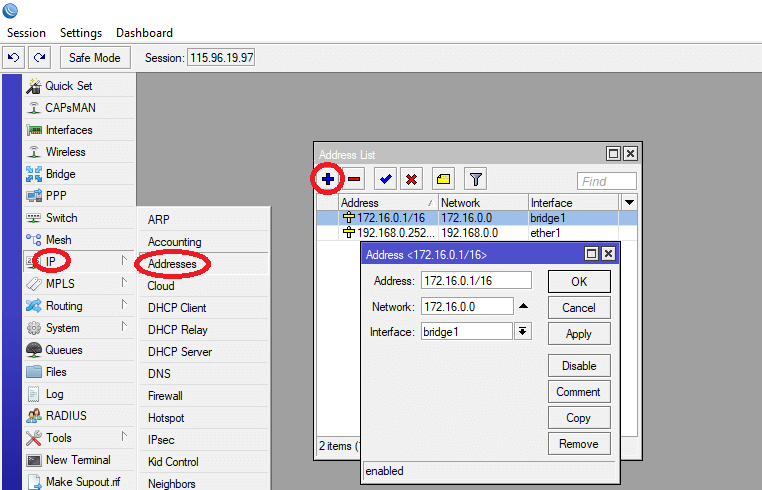Image resolution: width=762 pixels, height=490 pixels.
Task: Open the column selector dropdown in Address List
Action: pos(629,203)
